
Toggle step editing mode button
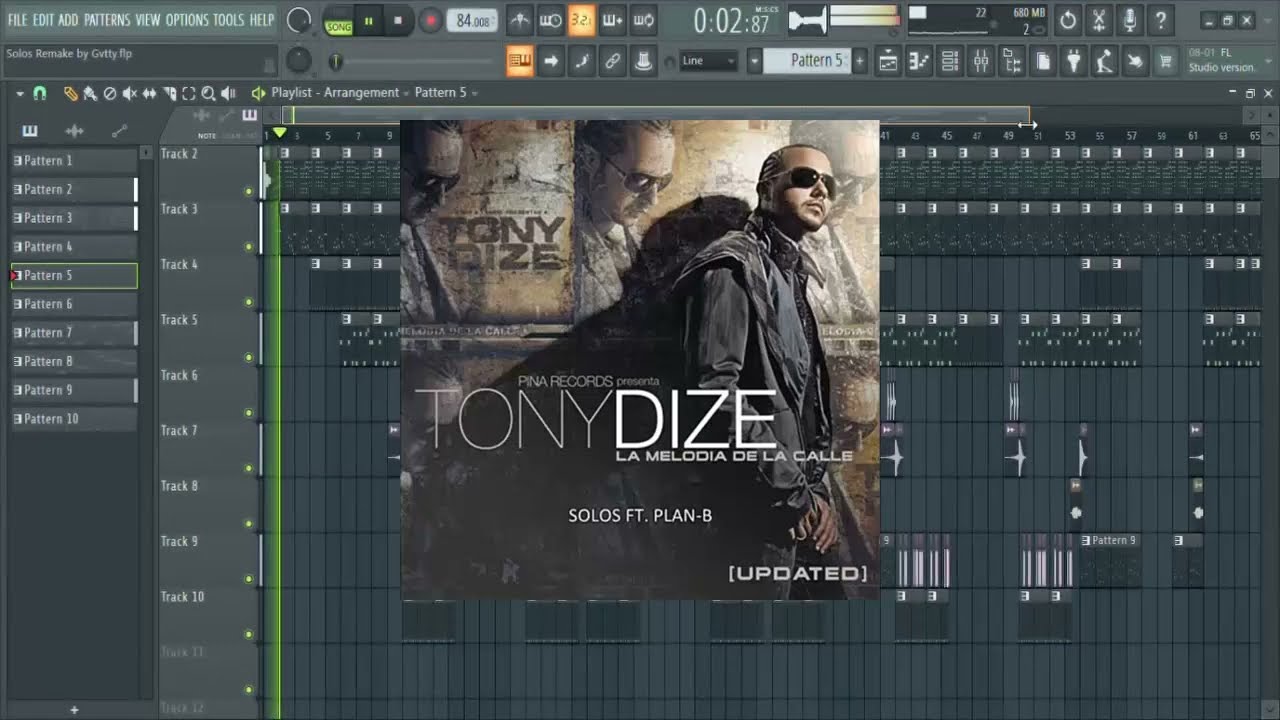581,61
